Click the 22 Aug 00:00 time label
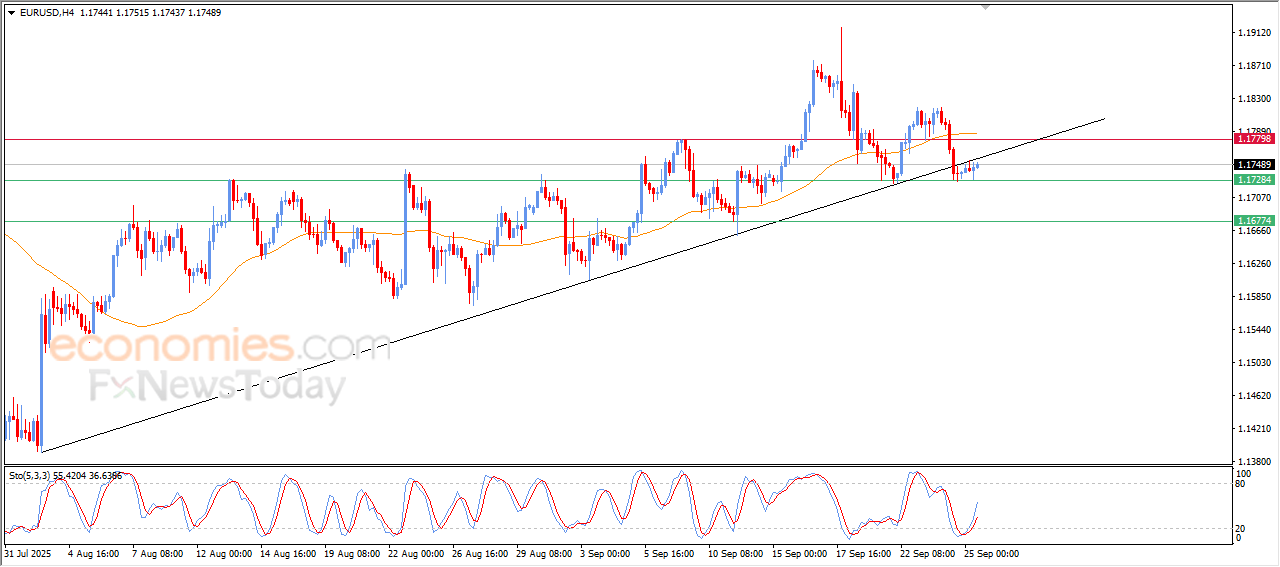This screenshot has width=1280, height=567. click(x=417, y=553)
